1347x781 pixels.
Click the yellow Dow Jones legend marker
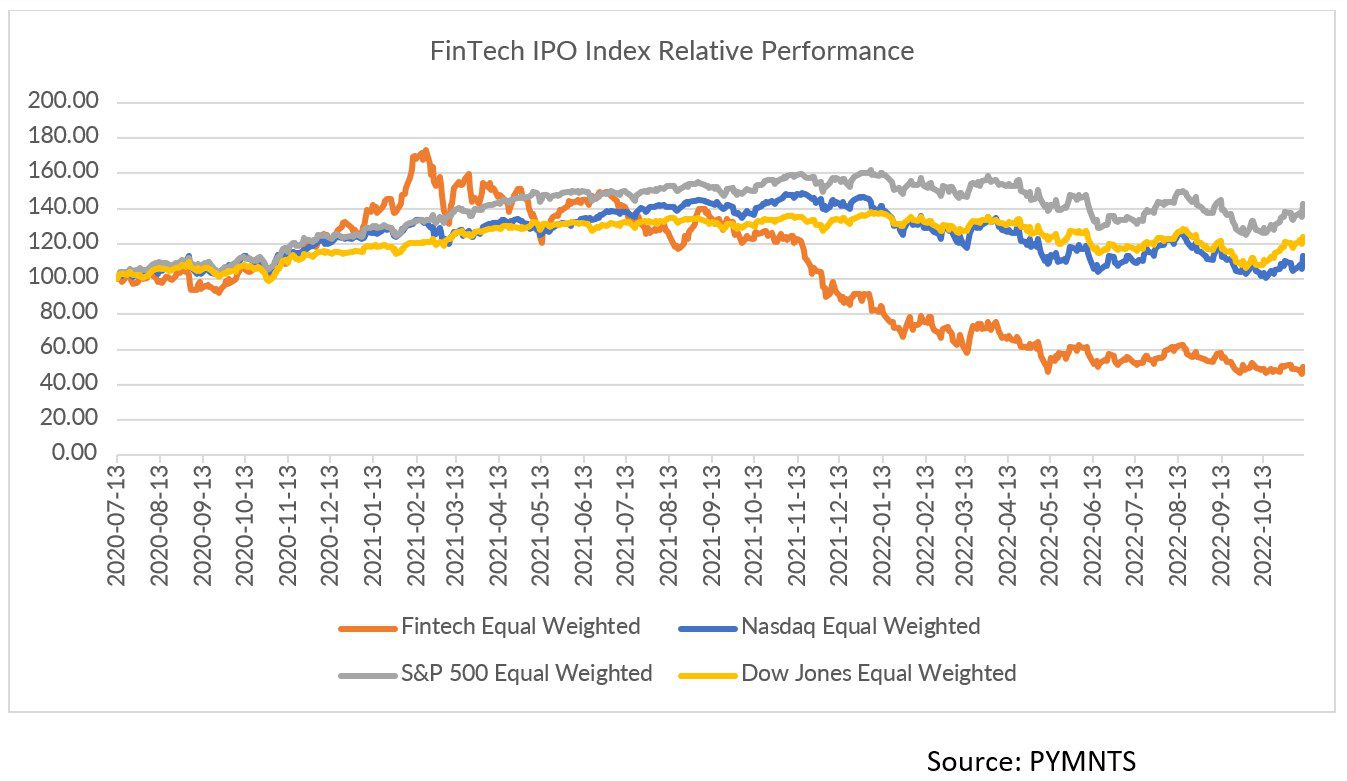click(707, 674)
